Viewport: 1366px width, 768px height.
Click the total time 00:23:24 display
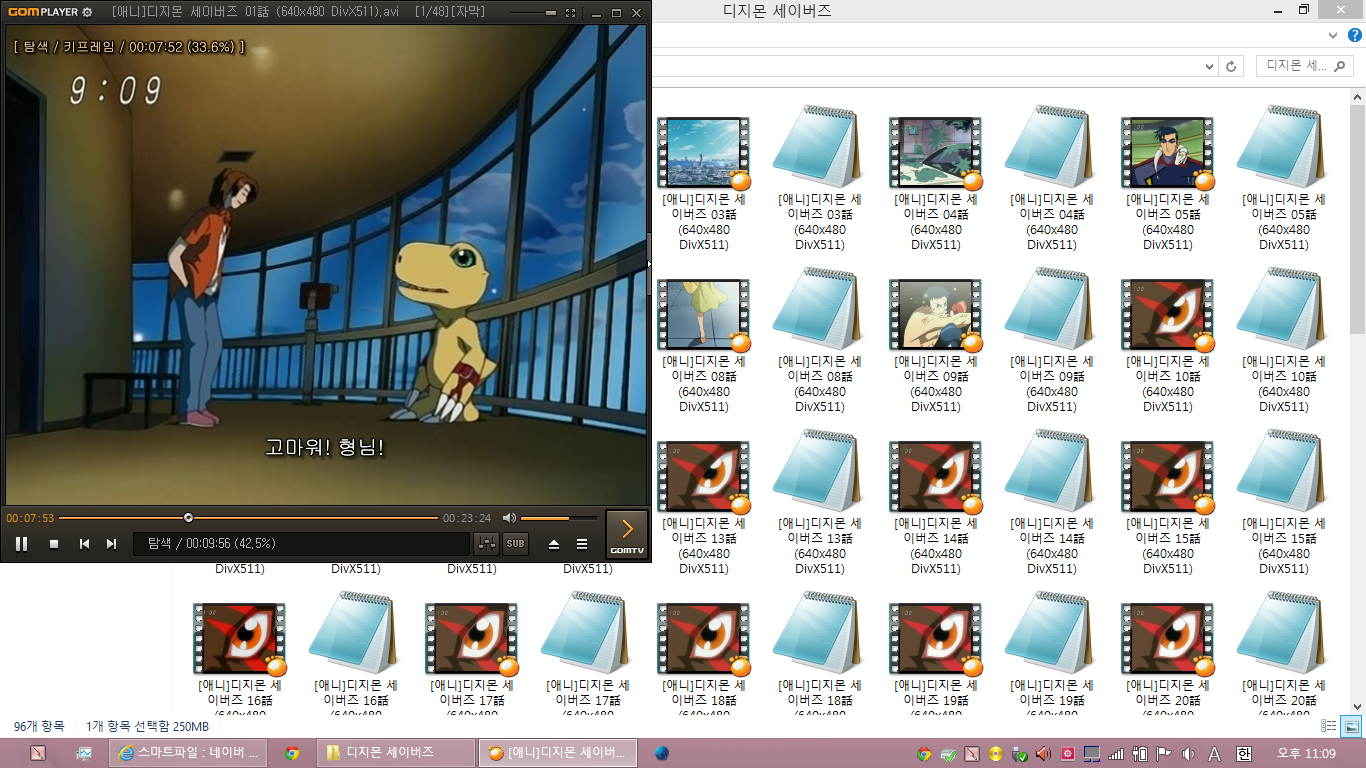click(467, 518)
